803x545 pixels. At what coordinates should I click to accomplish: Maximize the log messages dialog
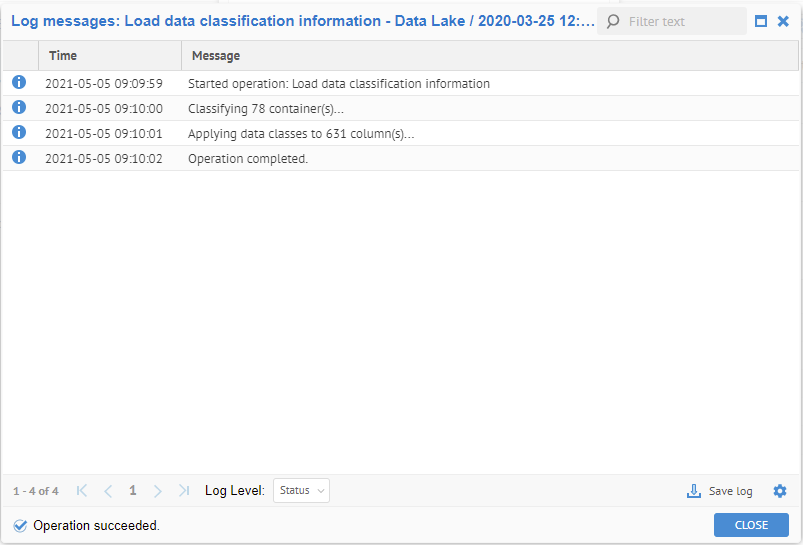[x=761, y=21]
